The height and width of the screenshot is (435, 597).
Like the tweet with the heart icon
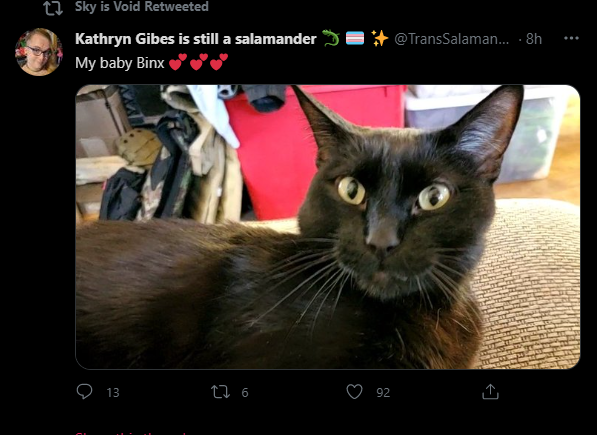click(354, 392)
